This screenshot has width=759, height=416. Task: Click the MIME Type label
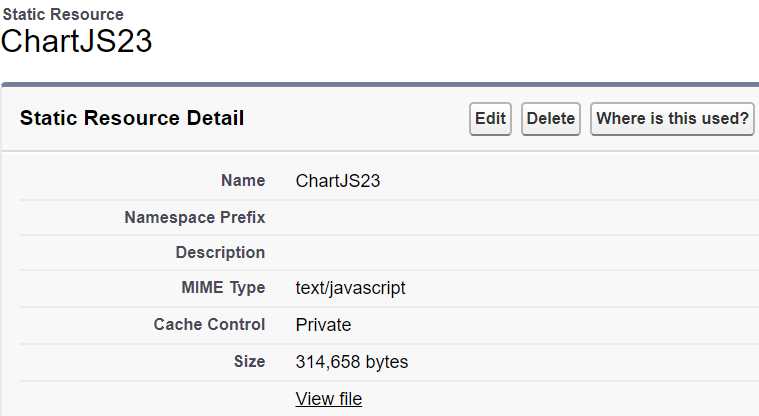tap(223, 288)
